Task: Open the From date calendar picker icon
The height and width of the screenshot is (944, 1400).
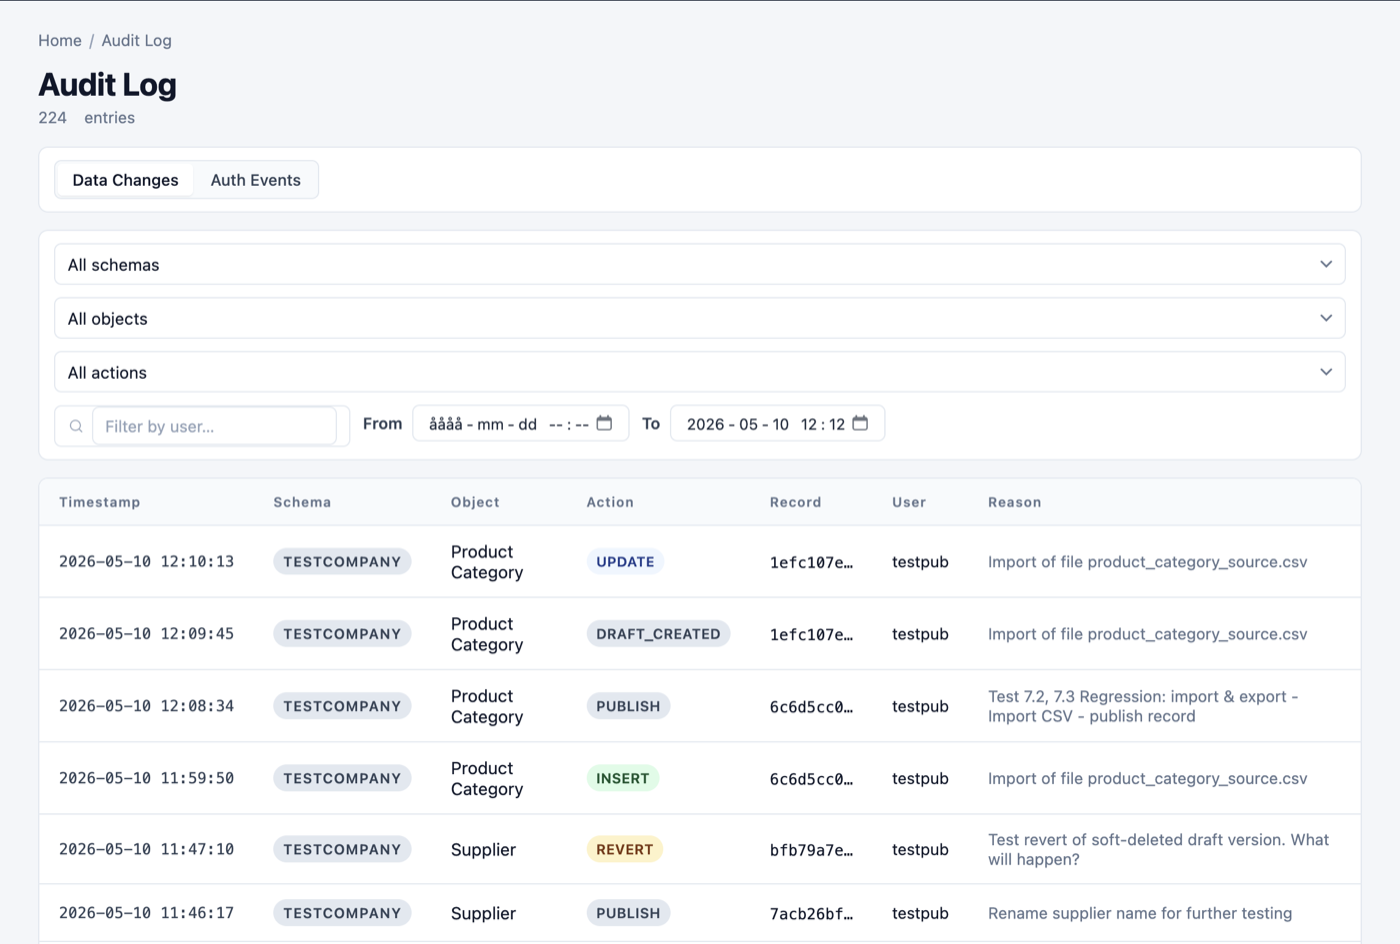Action: (x=604, y=423)
